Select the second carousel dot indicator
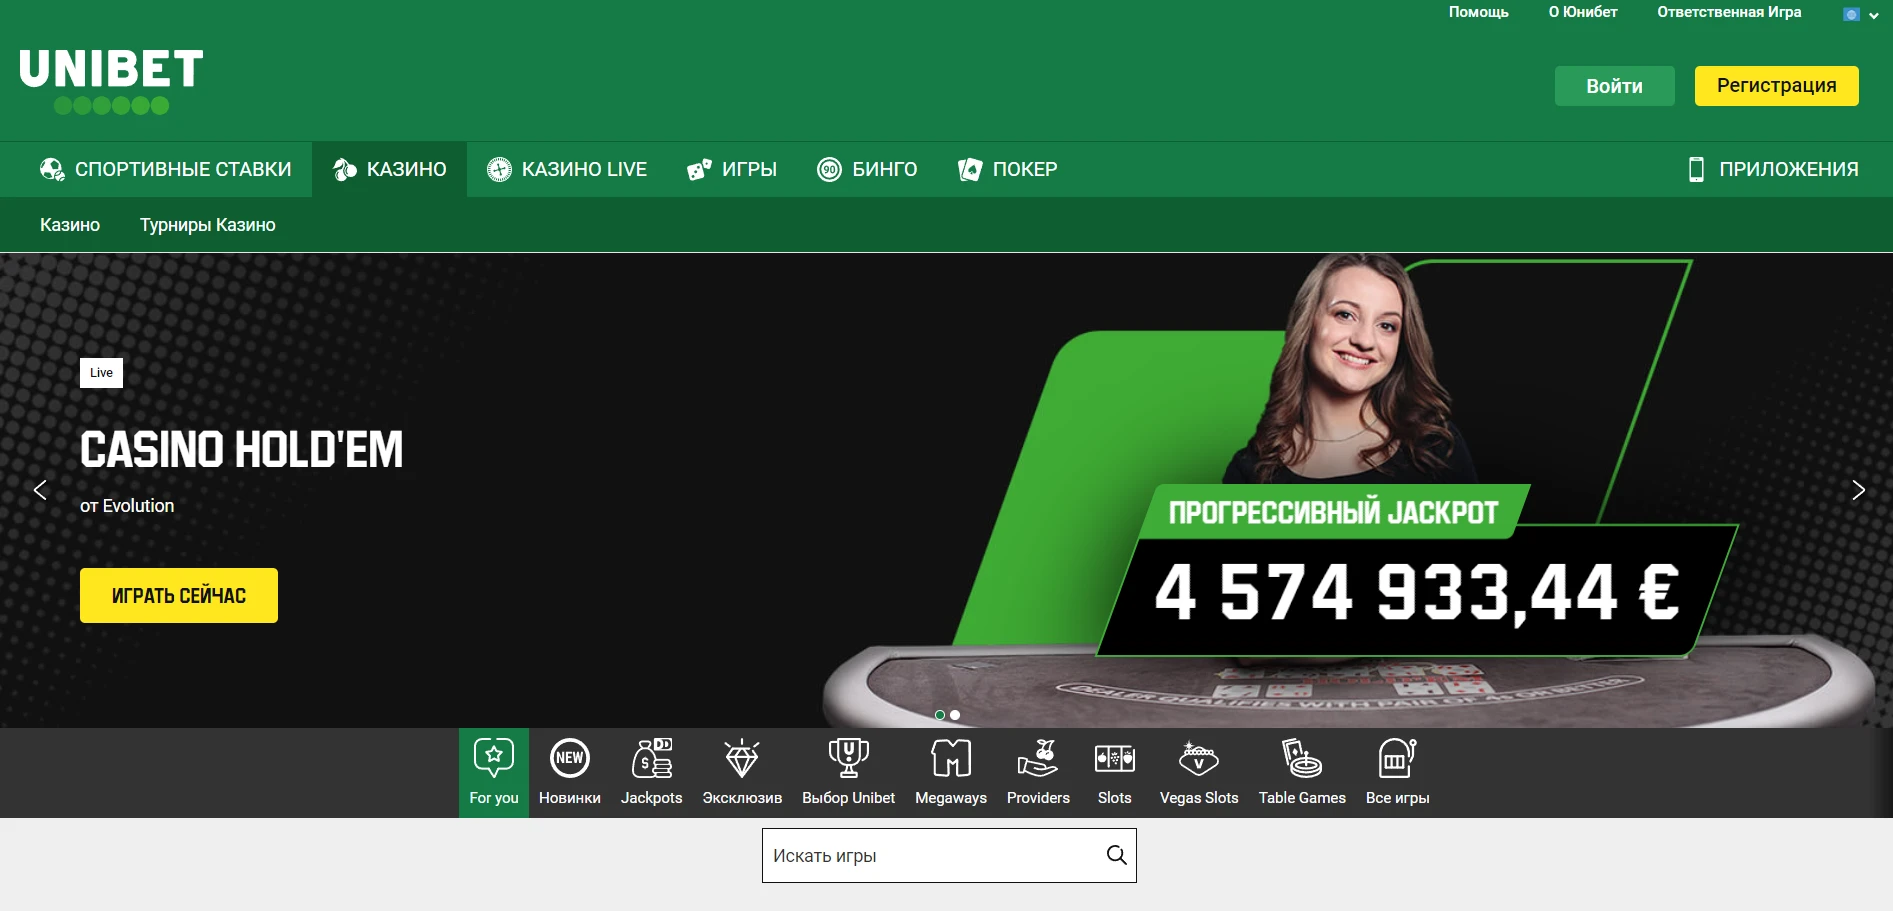Viewport: 1893px width, 911px height. click(x=955, y=715)
